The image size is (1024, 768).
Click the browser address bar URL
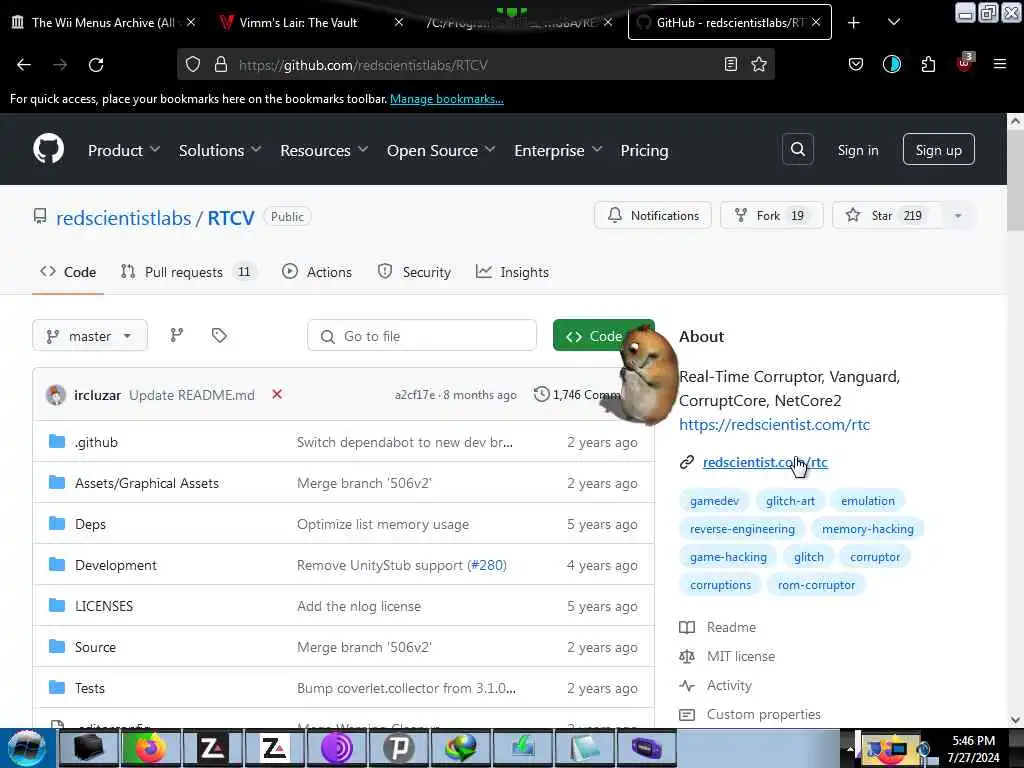363,65
